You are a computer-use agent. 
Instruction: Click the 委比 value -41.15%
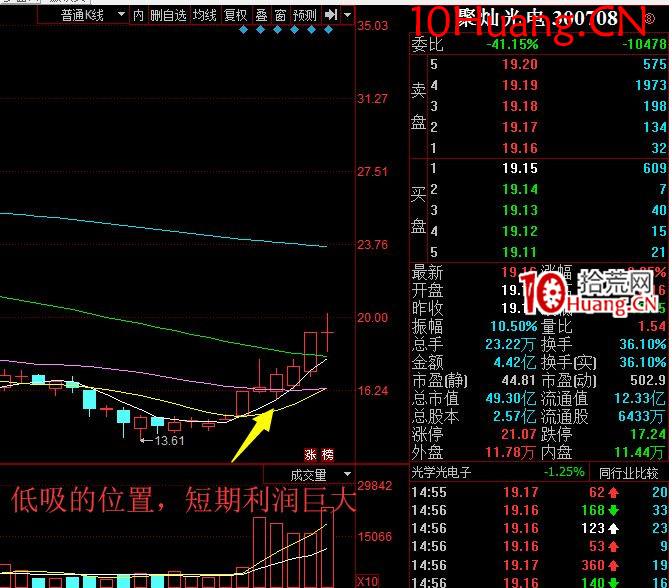[x=512, y=44]
